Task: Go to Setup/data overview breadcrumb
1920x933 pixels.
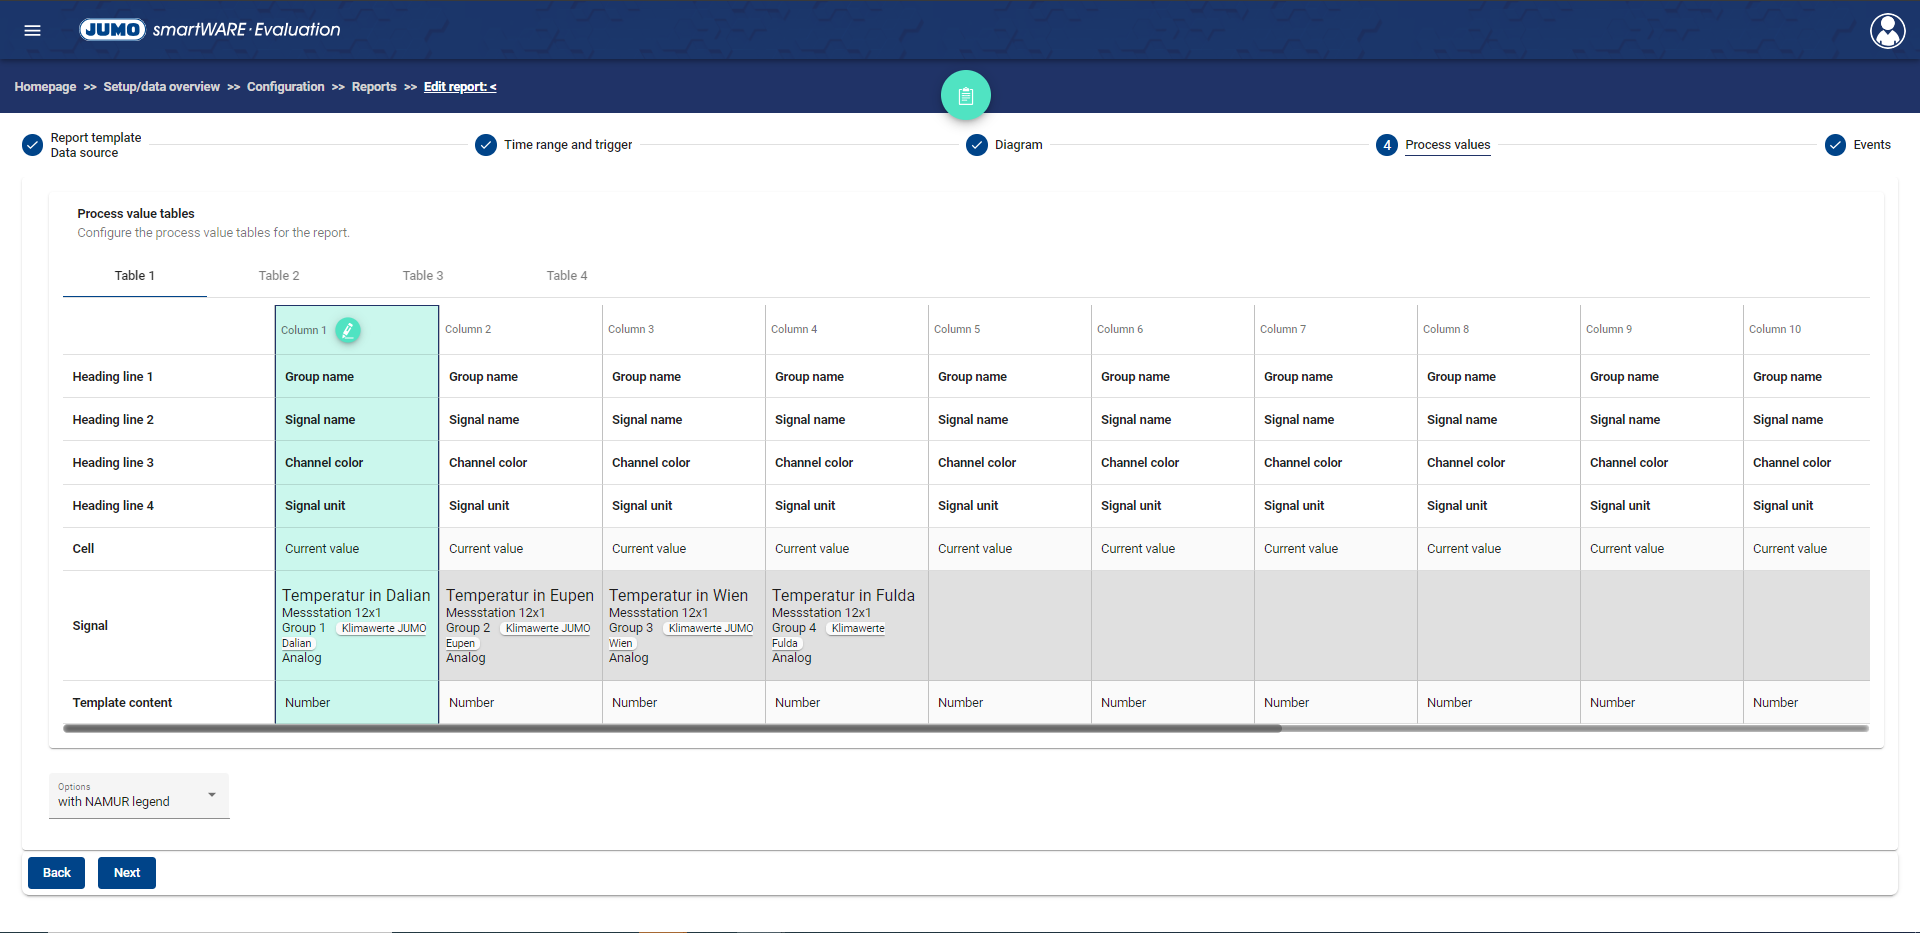Action: pyautogui.click(x=161, y=87)
